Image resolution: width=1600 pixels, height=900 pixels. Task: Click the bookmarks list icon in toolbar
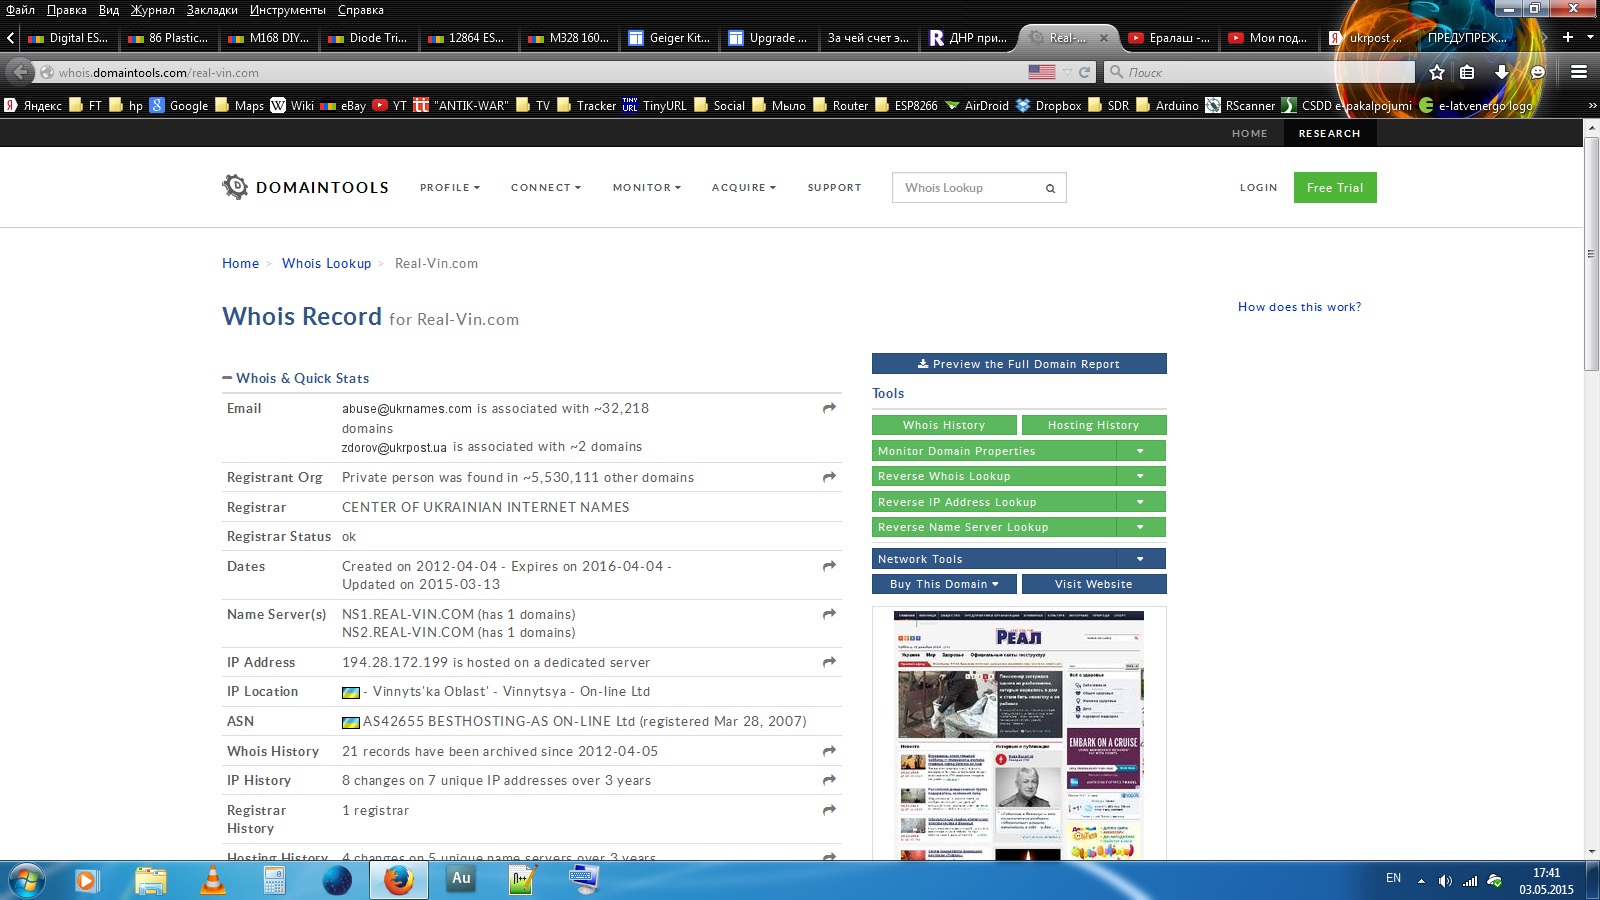tap(1467, 72)
